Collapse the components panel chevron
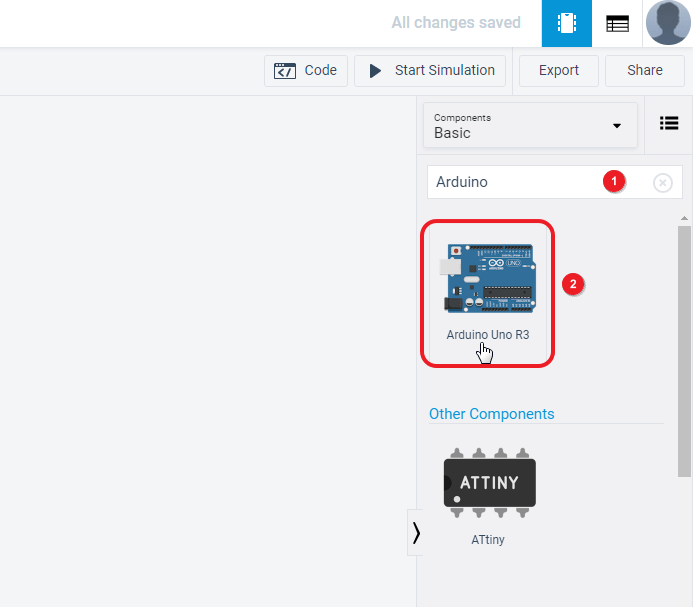 (415, 532)
